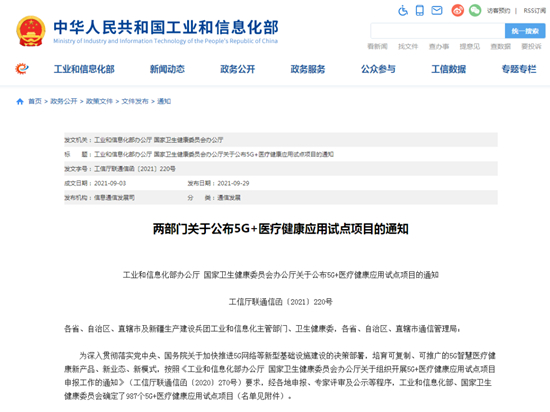
Task: Click the national emblem logo
Action: 31,31
